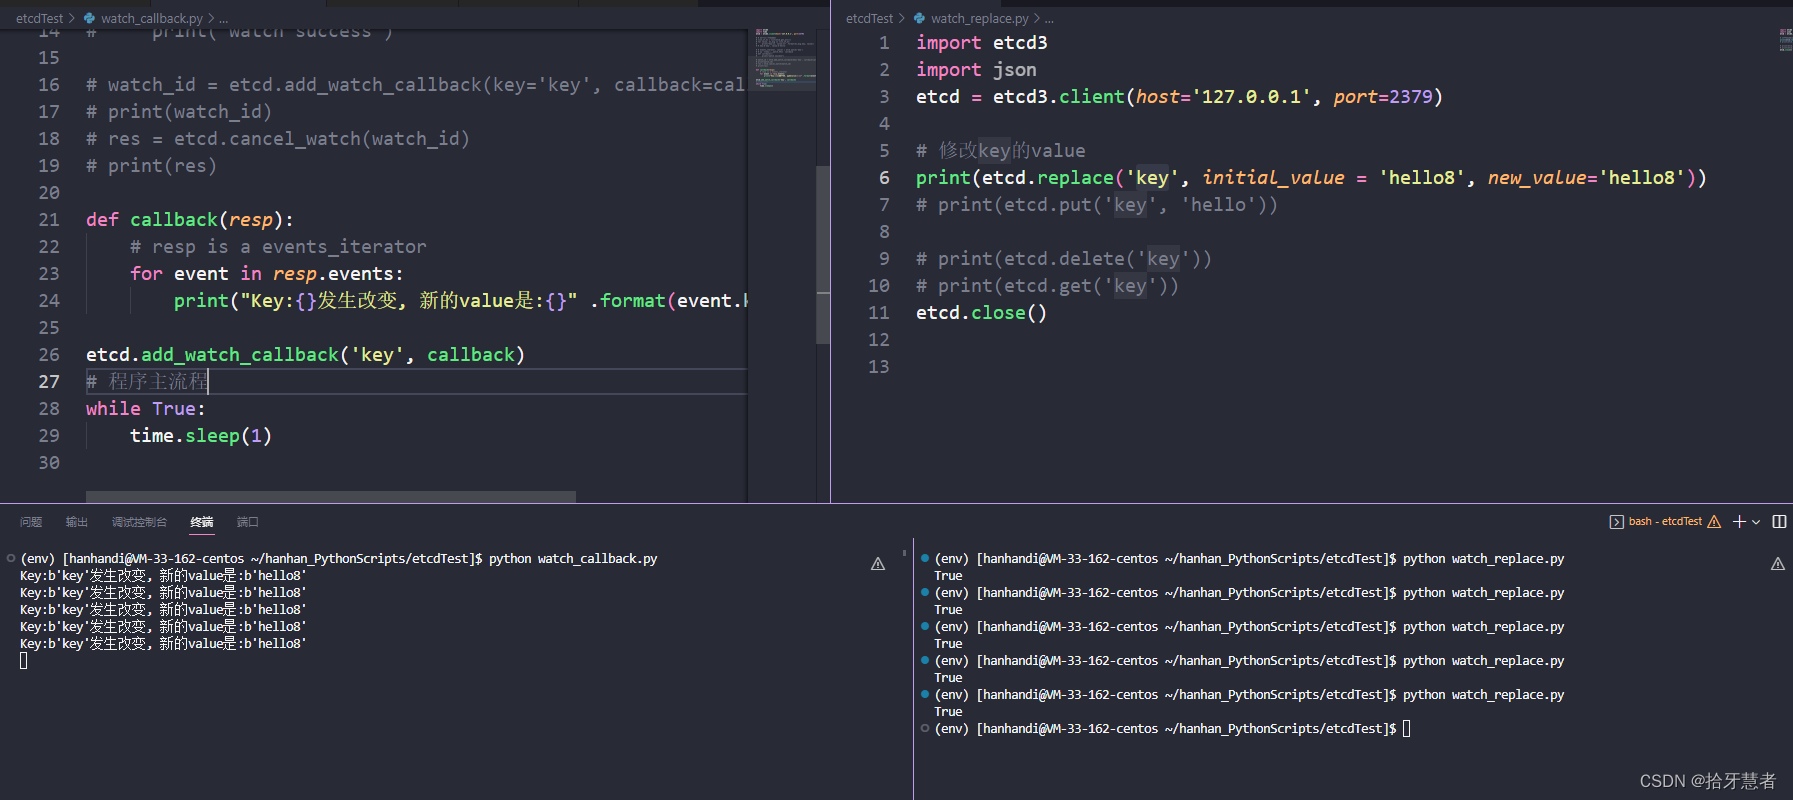The height and width of the screenshot is (800, 1793).
Task: Click Python file icon beside watch_callback.py
Action: (89, 18)
